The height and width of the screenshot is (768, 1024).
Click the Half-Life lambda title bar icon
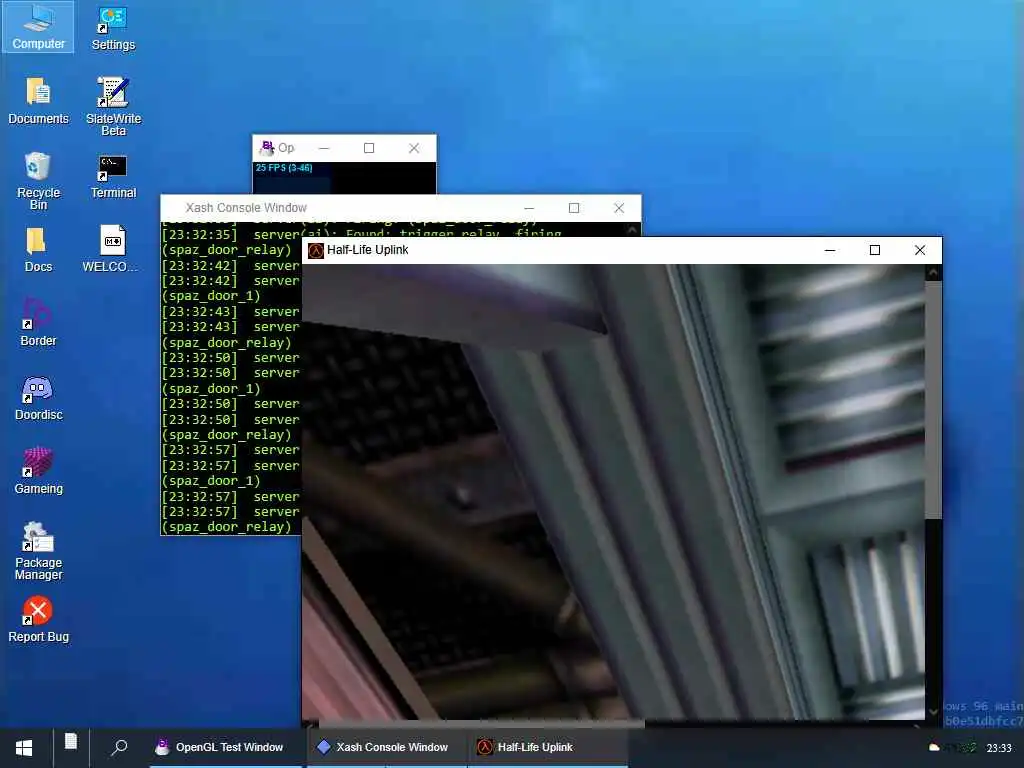coord(315,250)
